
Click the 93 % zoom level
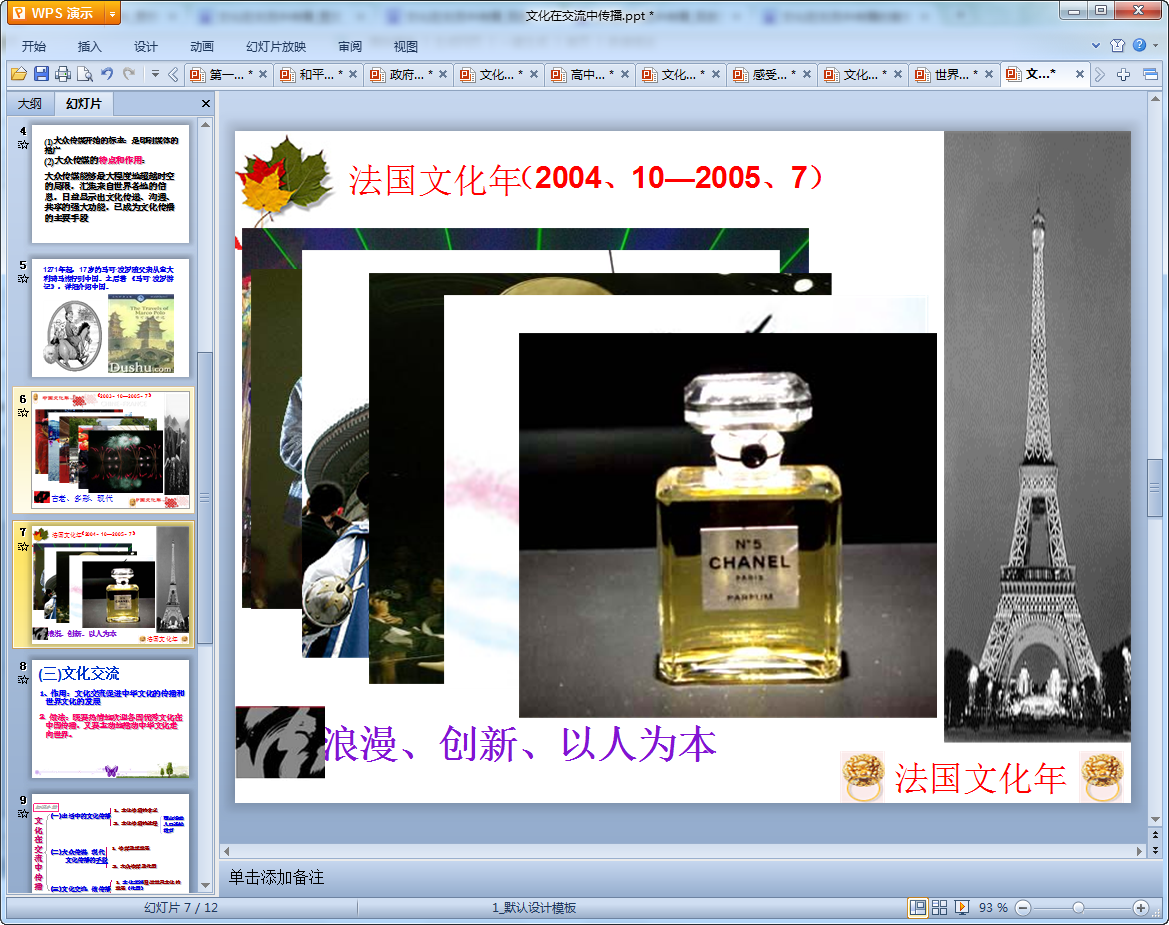pos(993,908)
